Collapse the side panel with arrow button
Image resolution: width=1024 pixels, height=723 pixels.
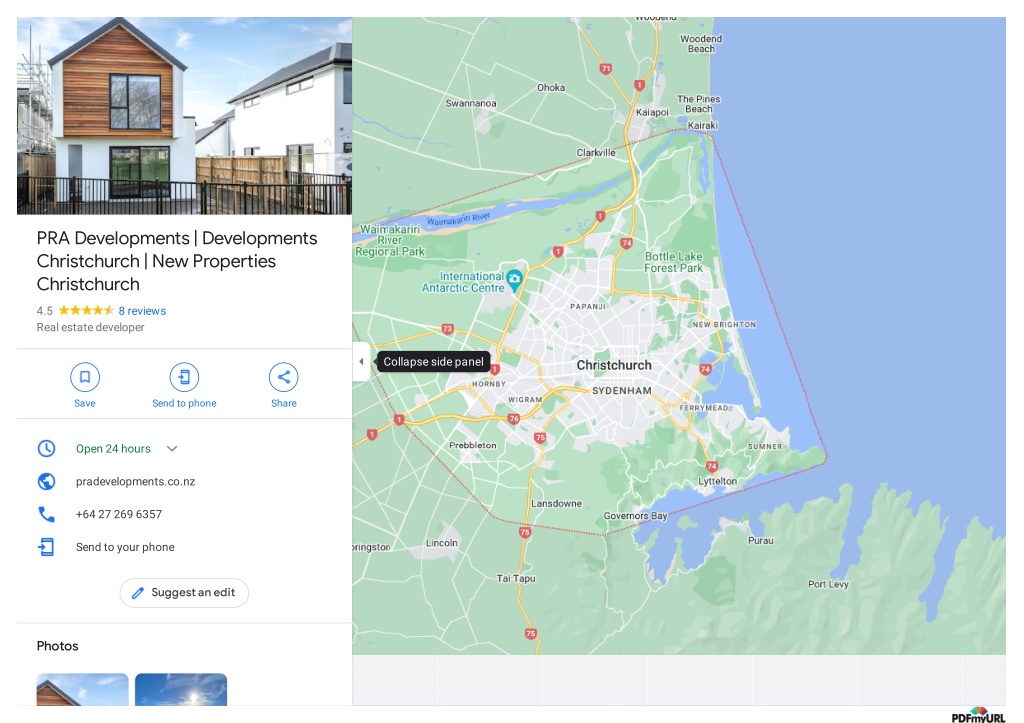361,361
